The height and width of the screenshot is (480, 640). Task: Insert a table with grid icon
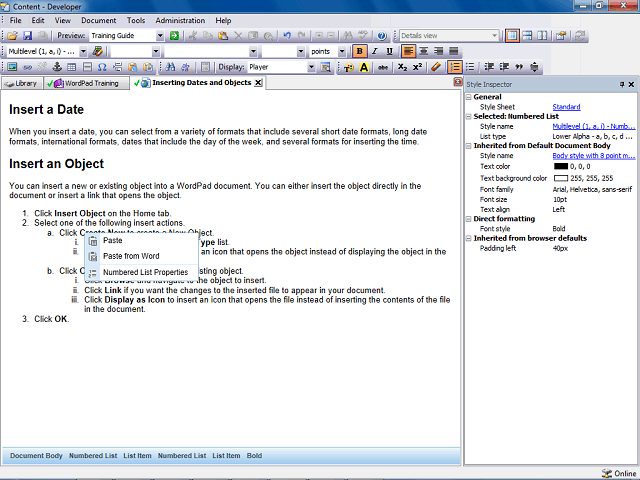pos(72,67)
